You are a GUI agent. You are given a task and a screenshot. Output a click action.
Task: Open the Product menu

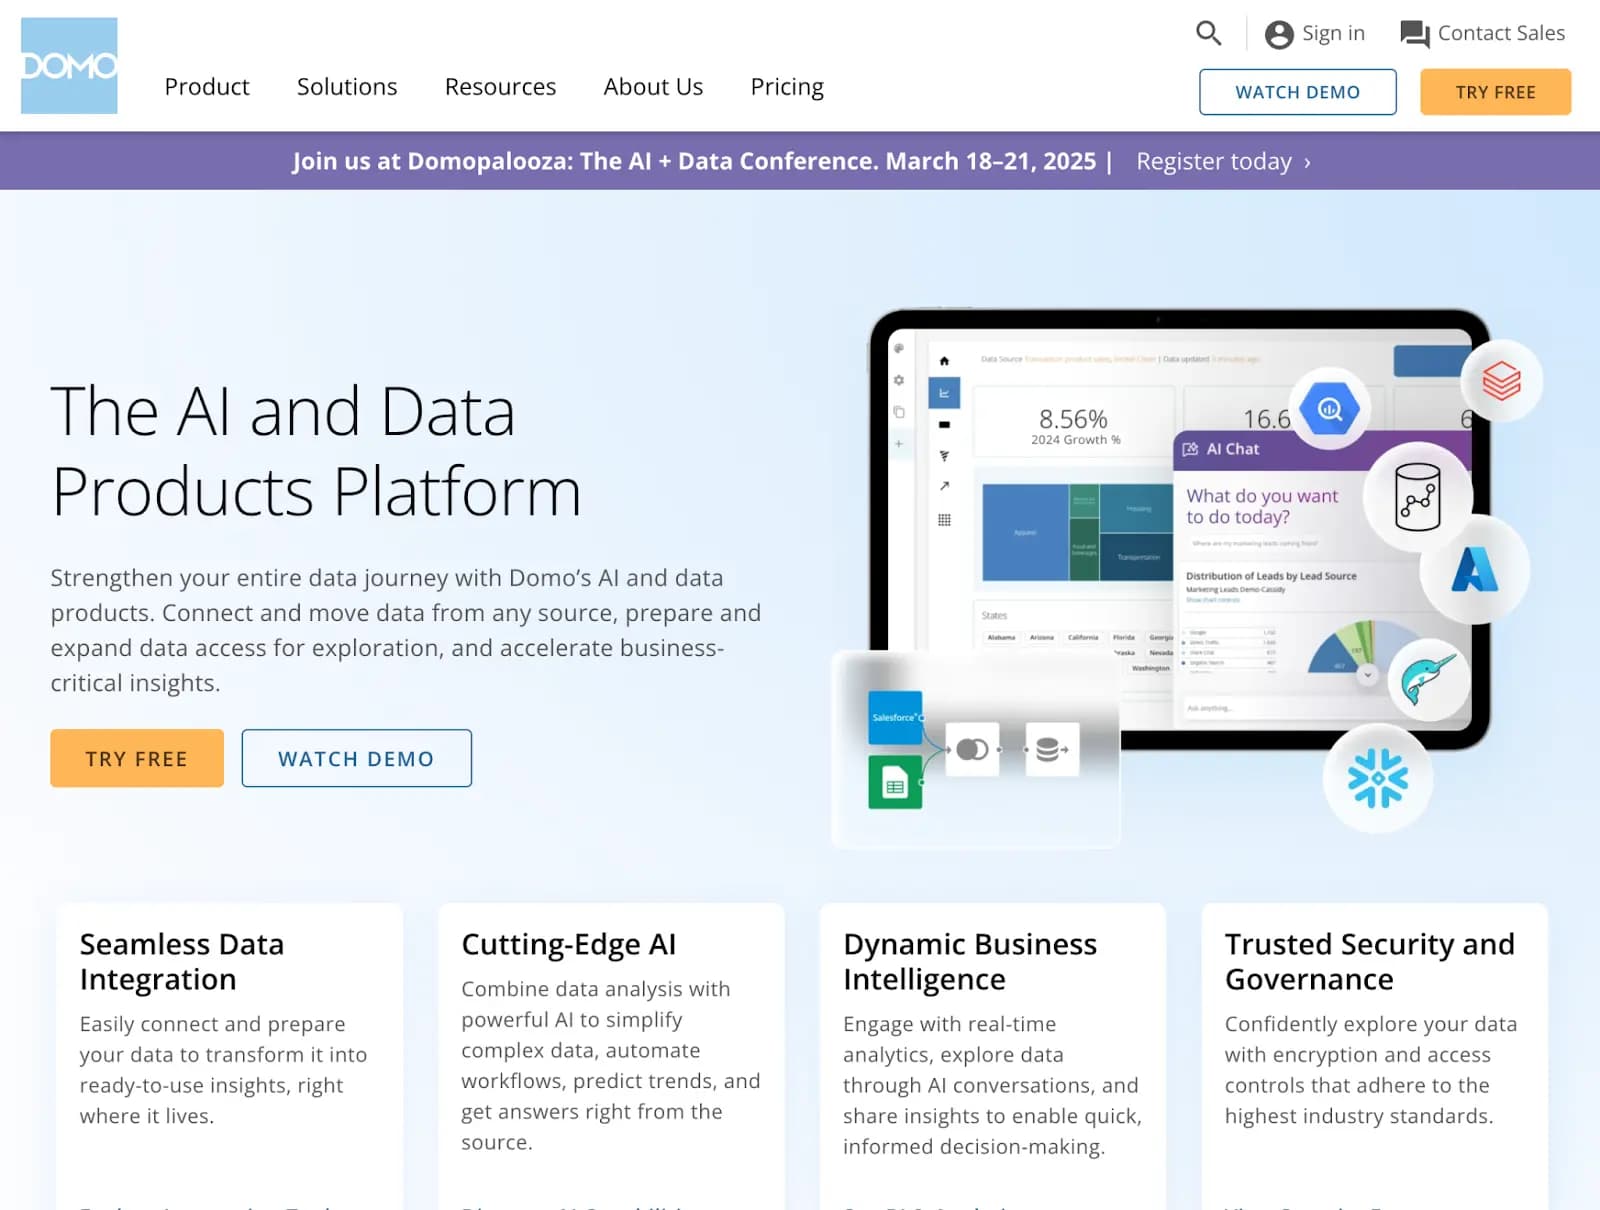coord(207,87)
